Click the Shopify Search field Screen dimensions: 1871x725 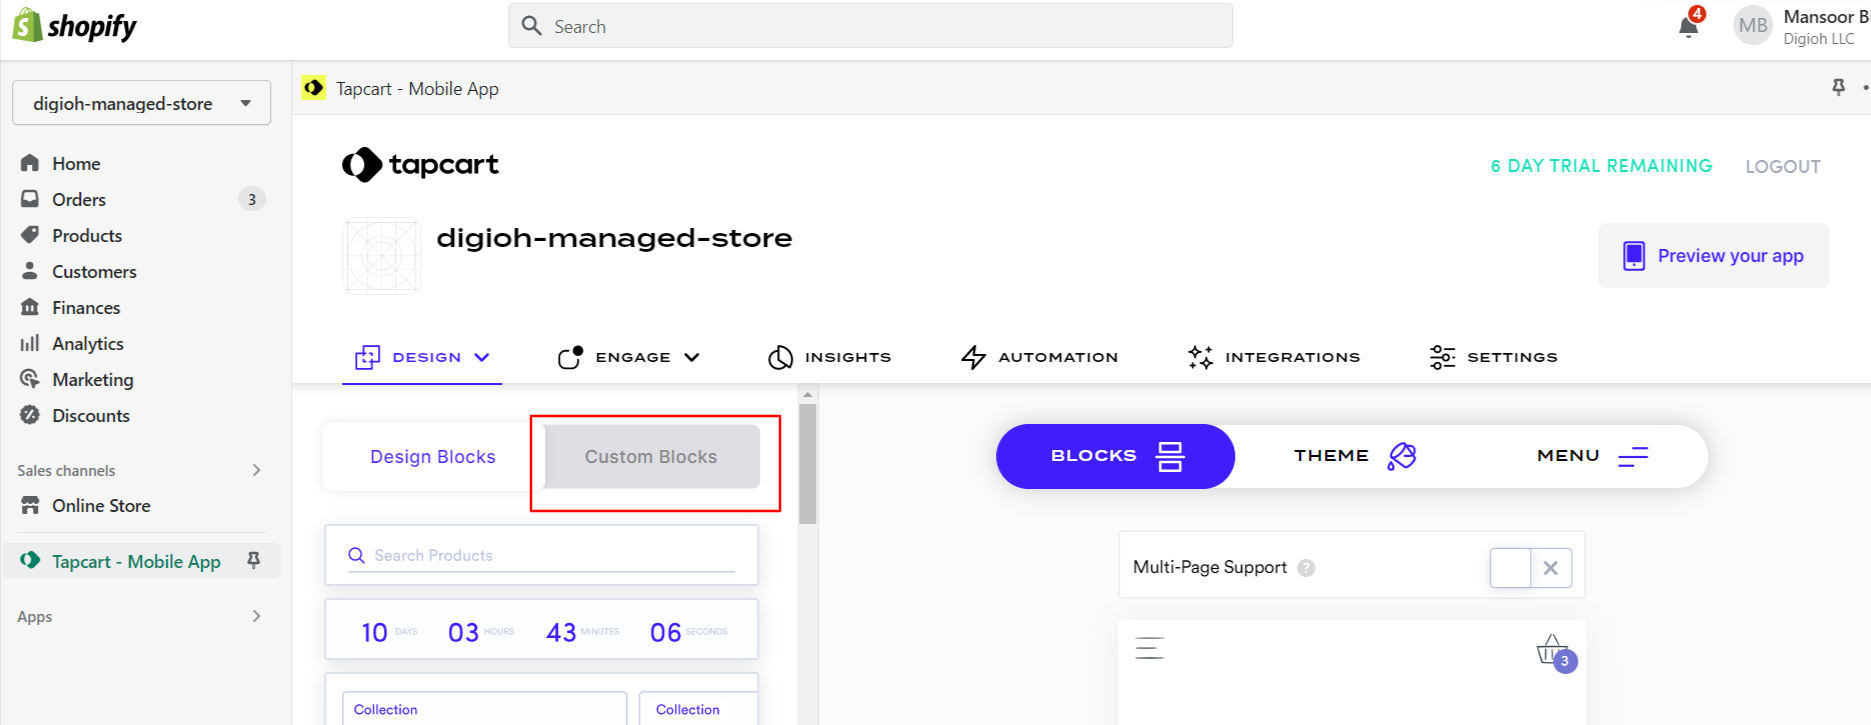point(870,26)
